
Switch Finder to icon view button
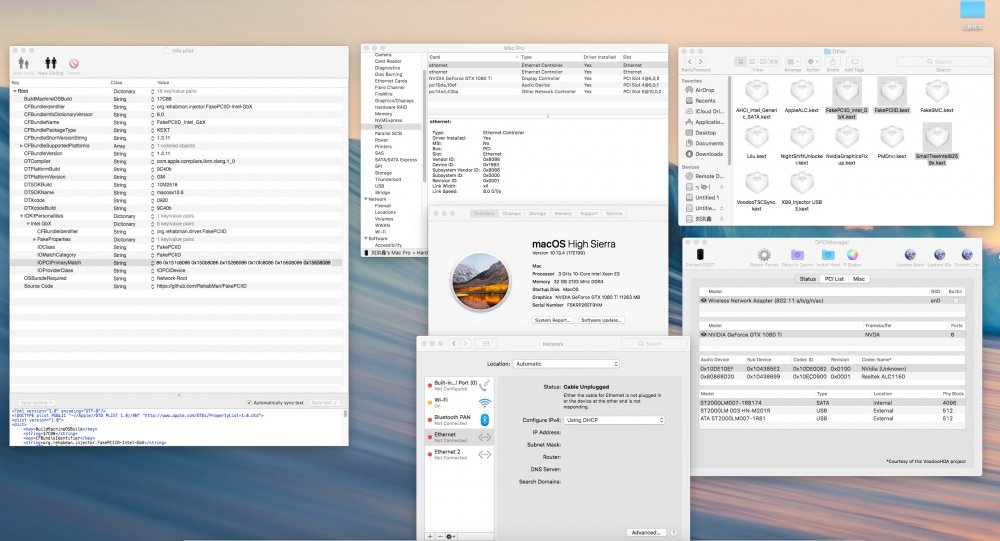click(x=740, y=62)
